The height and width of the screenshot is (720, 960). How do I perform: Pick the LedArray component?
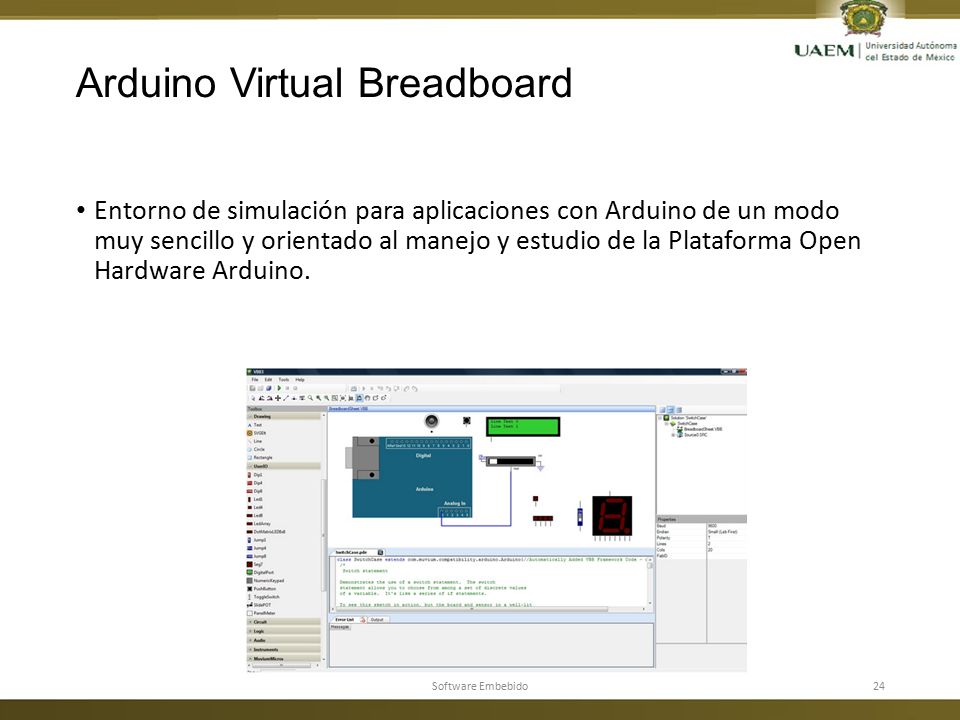(x=258, y=524)
